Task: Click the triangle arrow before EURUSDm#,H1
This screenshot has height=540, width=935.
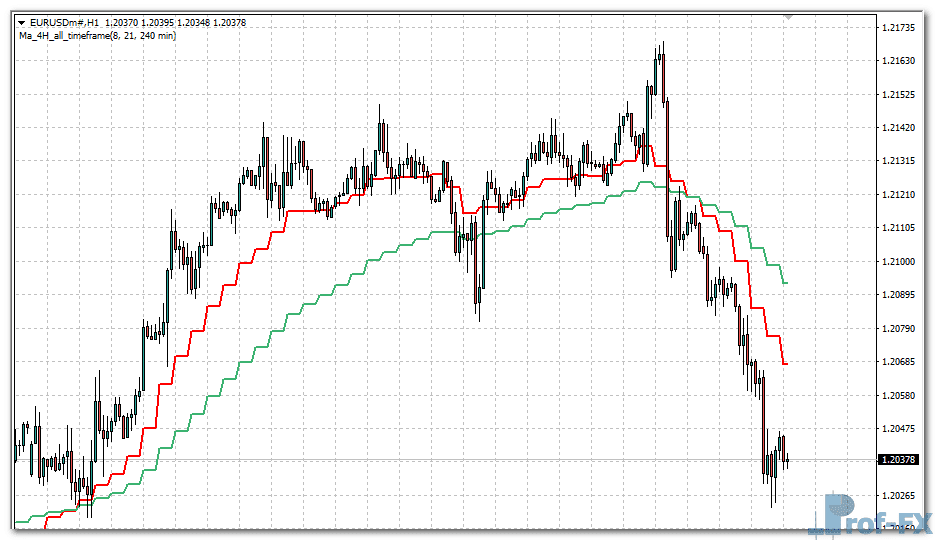Action: [21, 22]
